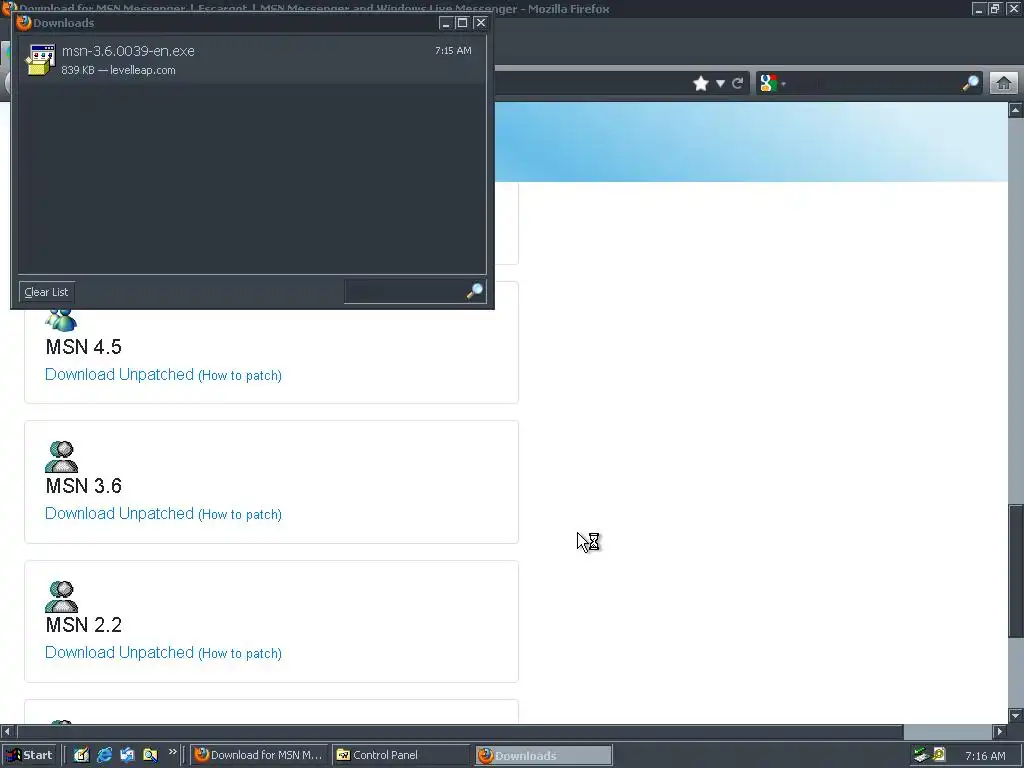
Task: Click the MSN 4.5 buddy icon
Action: click(61, 320)
